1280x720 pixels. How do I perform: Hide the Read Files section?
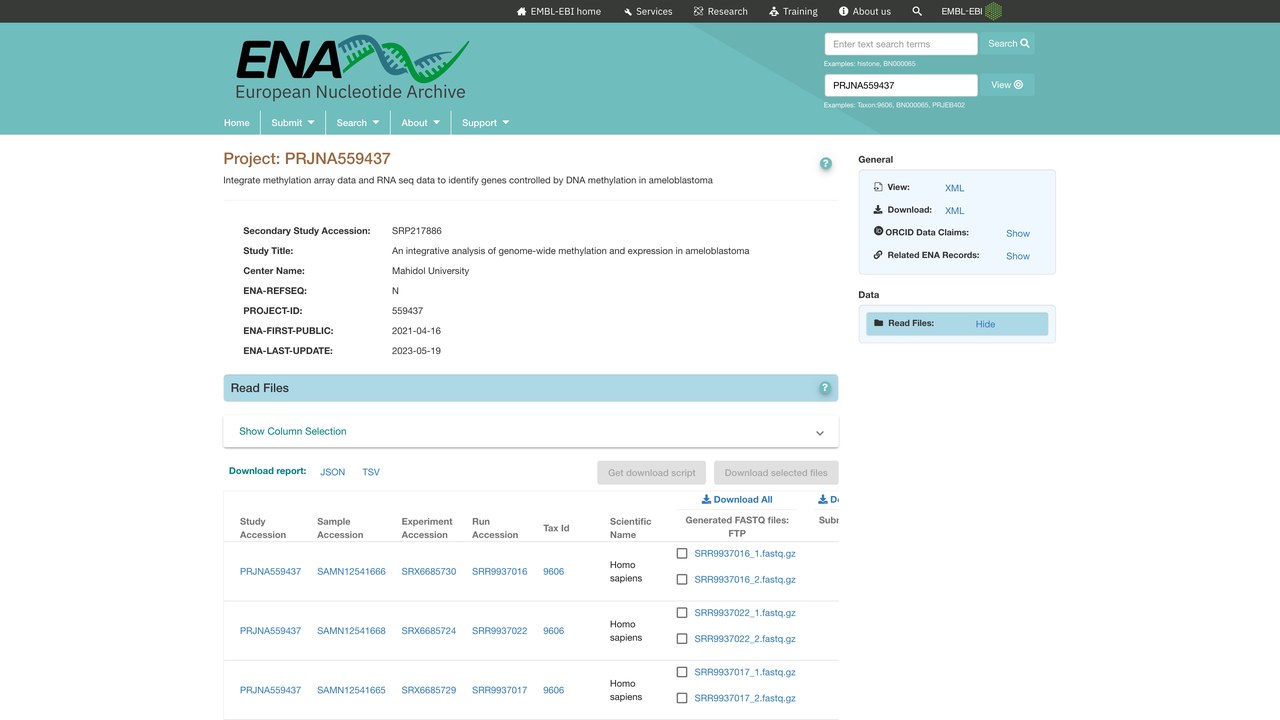tap(985, 324)
